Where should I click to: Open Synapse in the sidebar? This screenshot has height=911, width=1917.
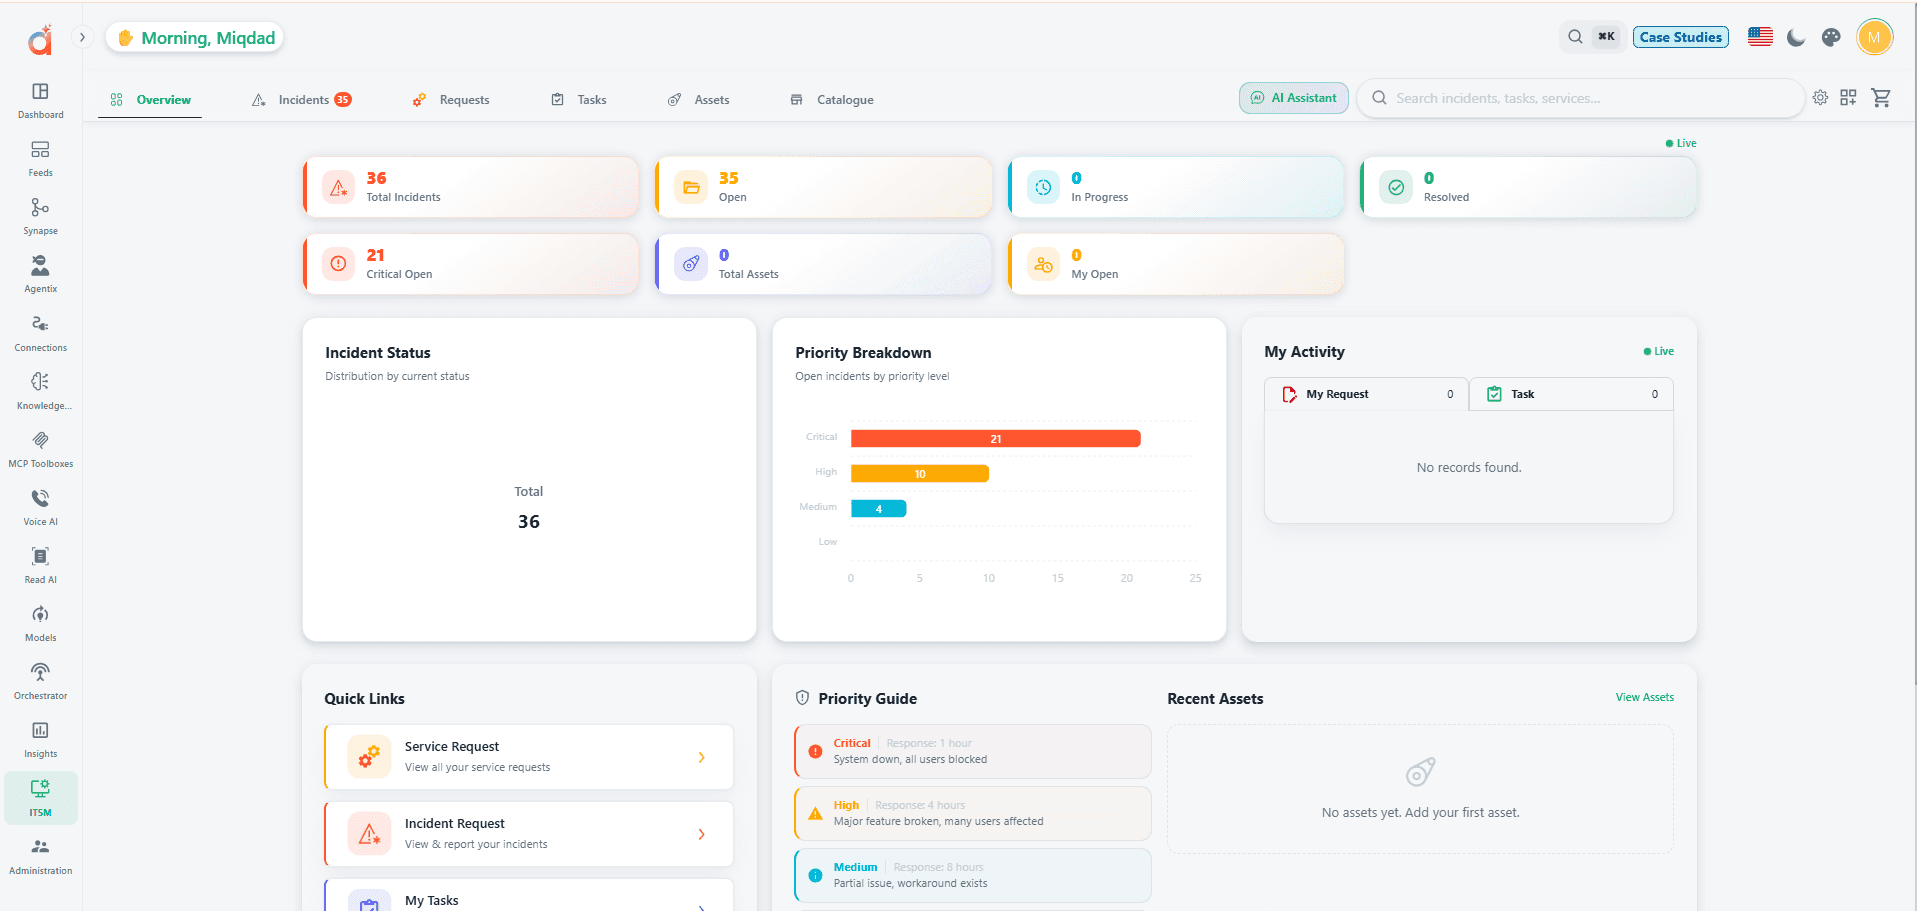click(40, 216)
